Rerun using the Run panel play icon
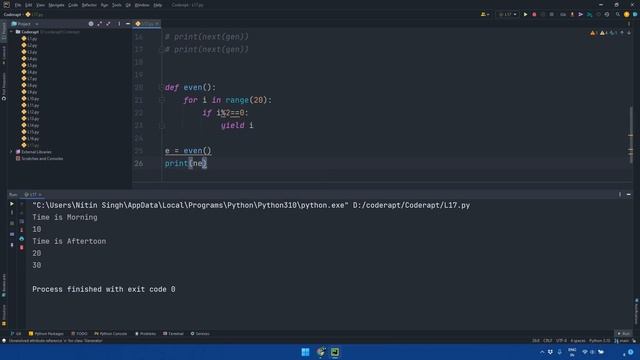Viewport: 640px width, 360px height. 12,204
